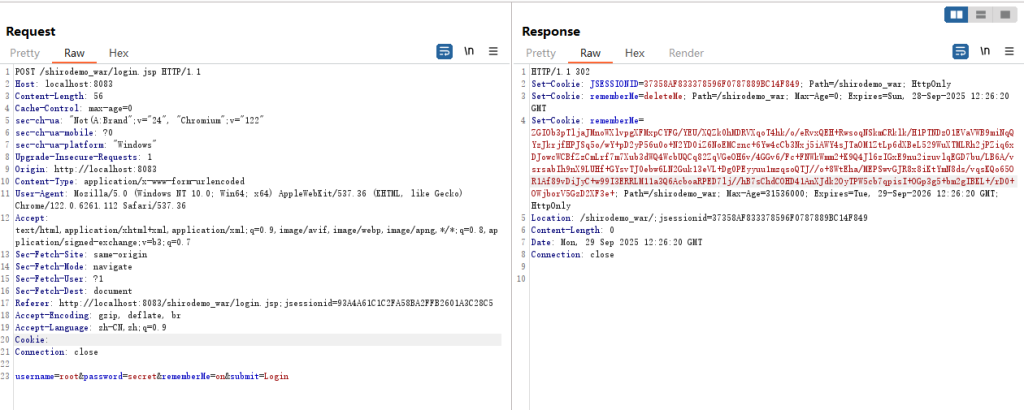The height and width of the screenshot is (410, 1024).
Task: Click the highlighted Cookie header line
Action: coord(32,340)
